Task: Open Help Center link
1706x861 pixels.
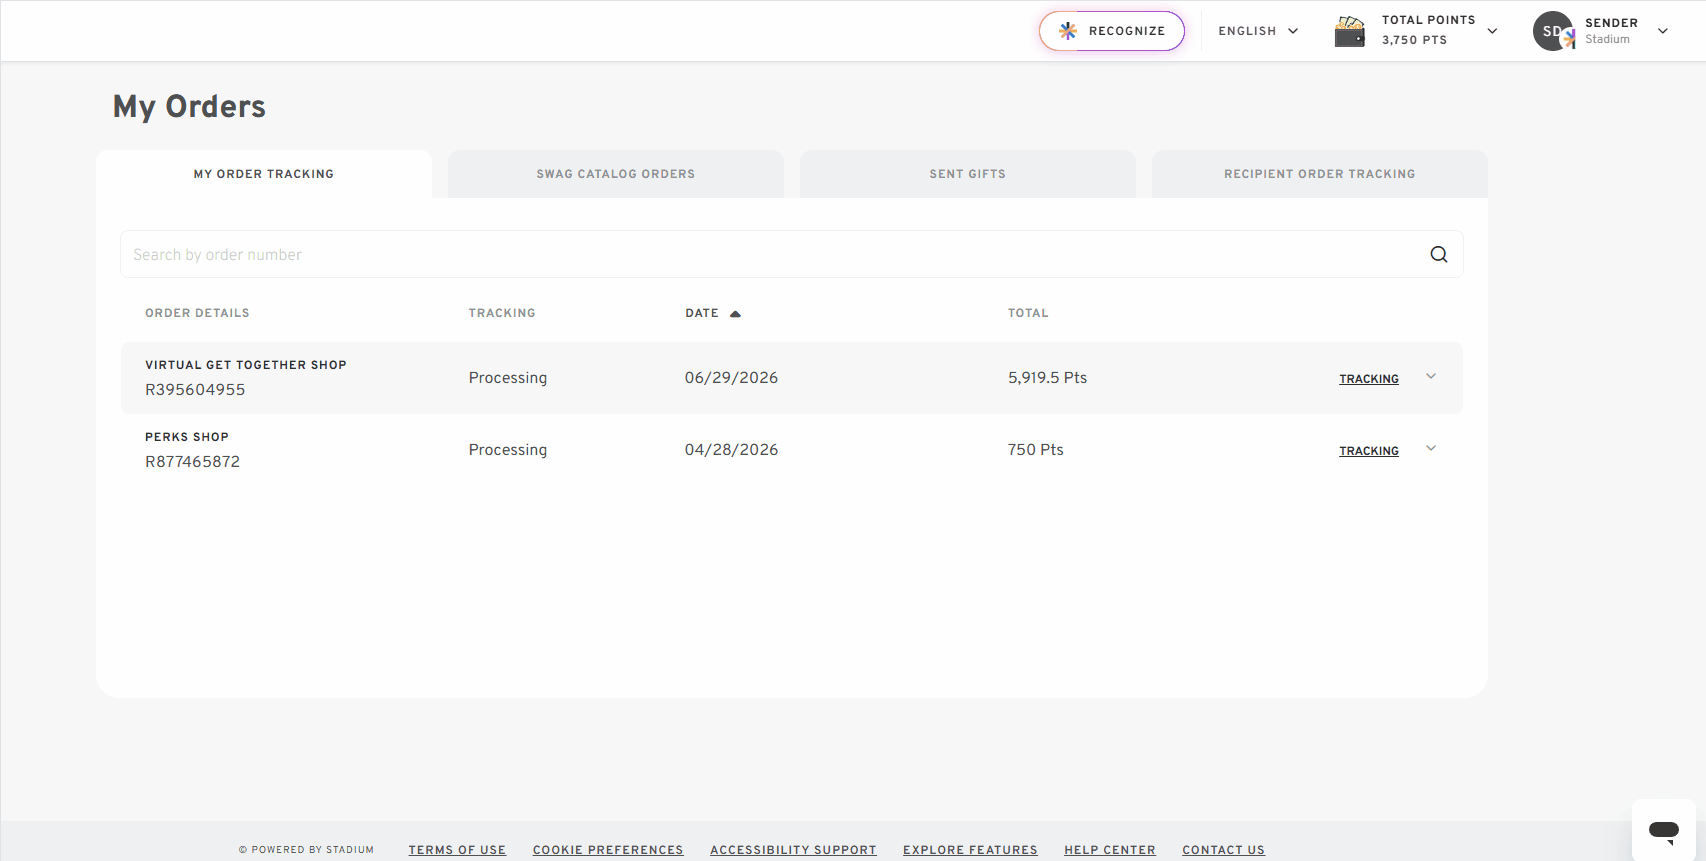Action: coord(1110,850)
